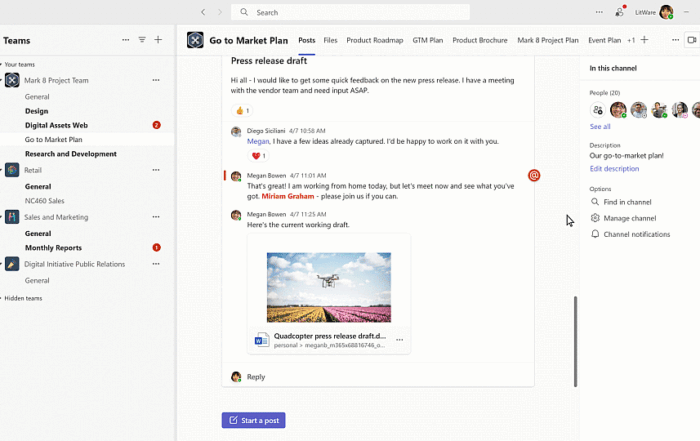Screen dimensions: 700x441
Task: Collapse the Sales and Marketing team tree
Action: point(1,217)
